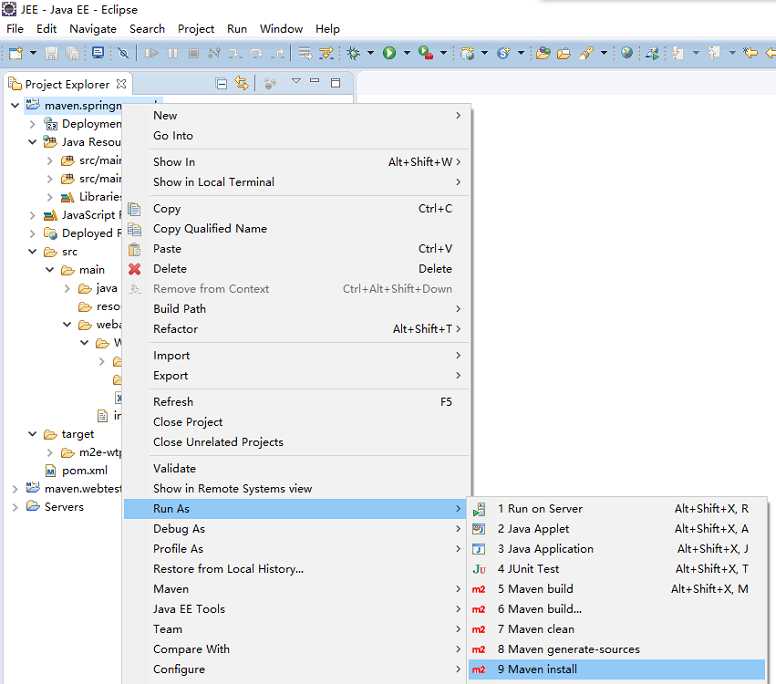Click the green Run toolbar button
The height and width of the screenshot is (684, 776).
[x=389, y=52]
